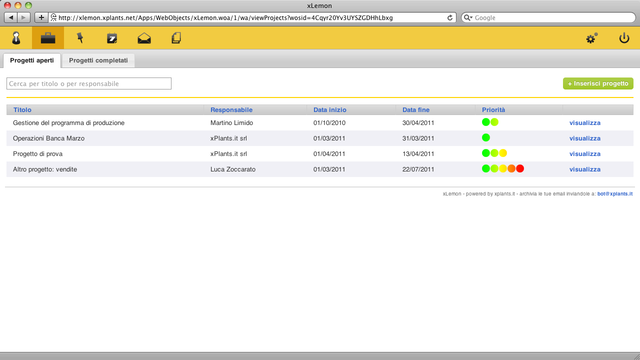Open the envelope mail icon

(x=144, y=38)
